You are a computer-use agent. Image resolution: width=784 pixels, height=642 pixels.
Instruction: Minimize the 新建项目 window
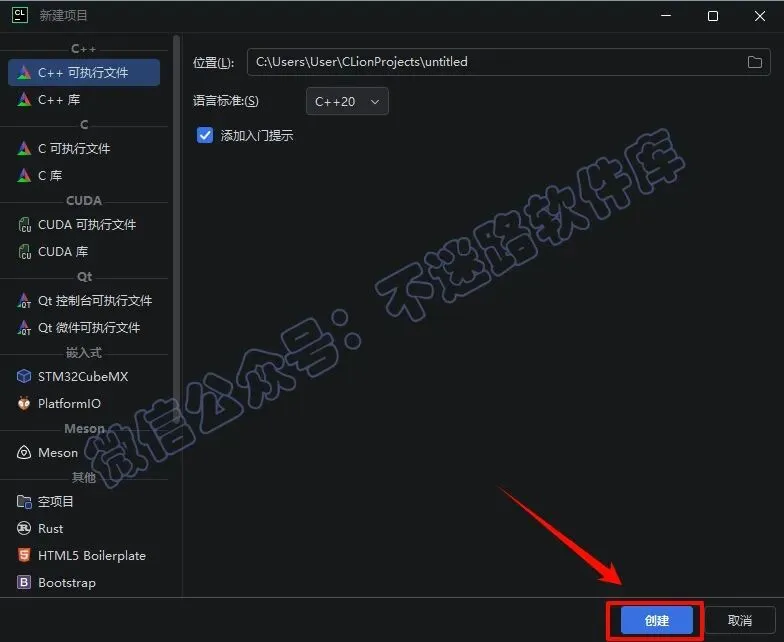click(x=666, y=16)
